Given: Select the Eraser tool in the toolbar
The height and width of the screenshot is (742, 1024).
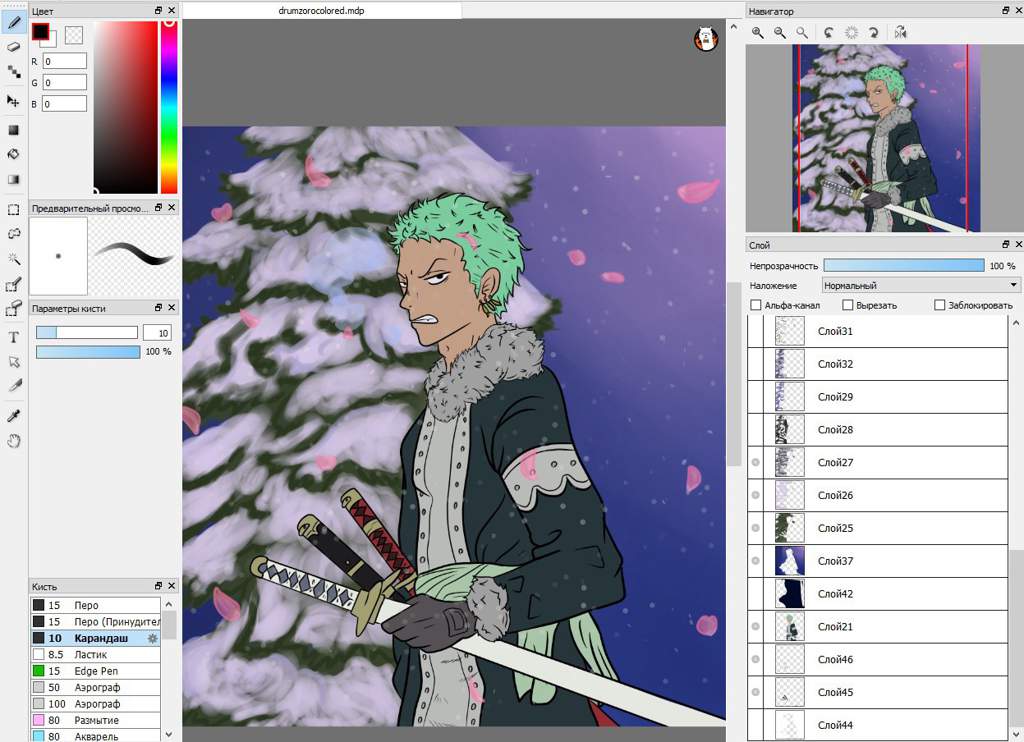Looking at the screenshot, I should click(14, 46).
